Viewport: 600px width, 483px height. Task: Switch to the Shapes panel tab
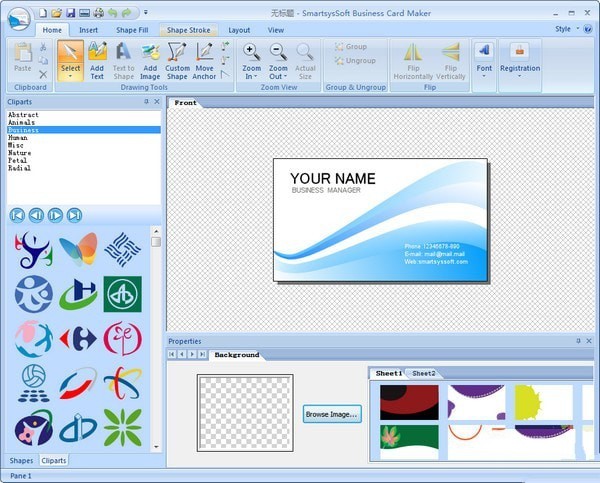pos(21,460)
